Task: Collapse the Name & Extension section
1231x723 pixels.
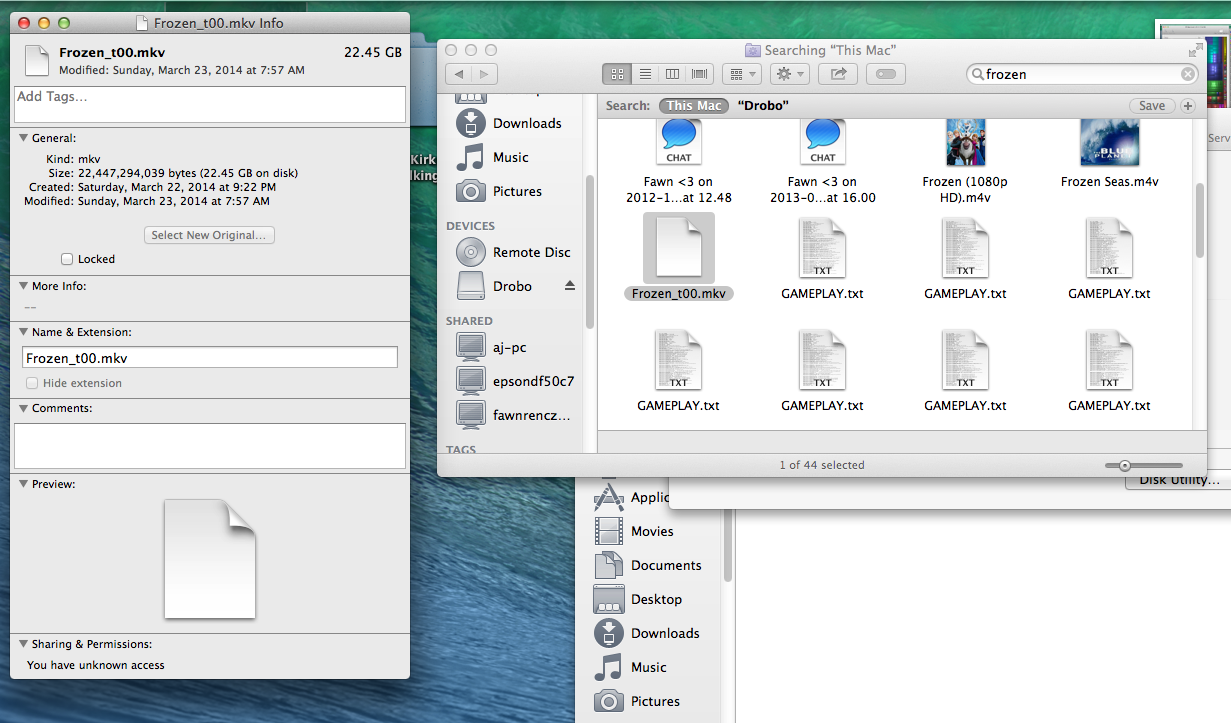Action: click(23, 332)
